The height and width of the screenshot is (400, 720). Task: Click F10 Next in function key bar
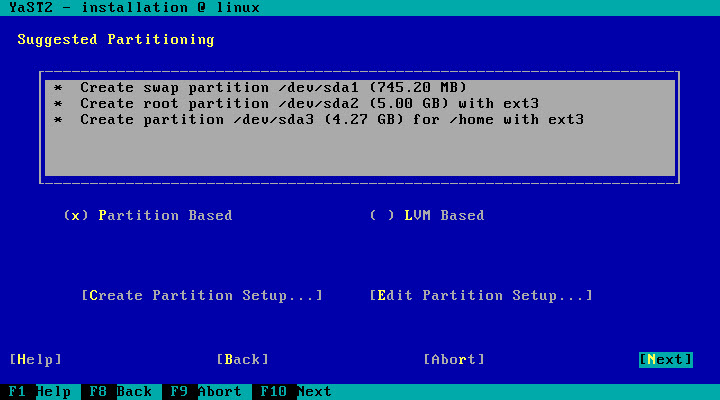click(297, 392)
